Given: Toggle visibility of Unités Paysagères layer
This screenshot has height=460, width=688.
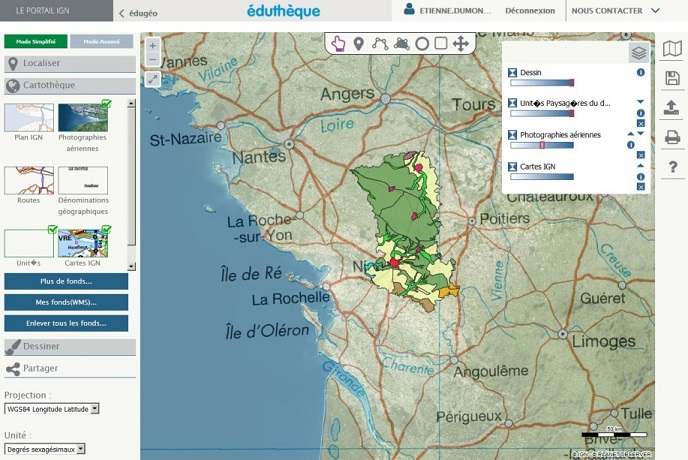Looking at the screenshot, I should (x=512, y=103).
